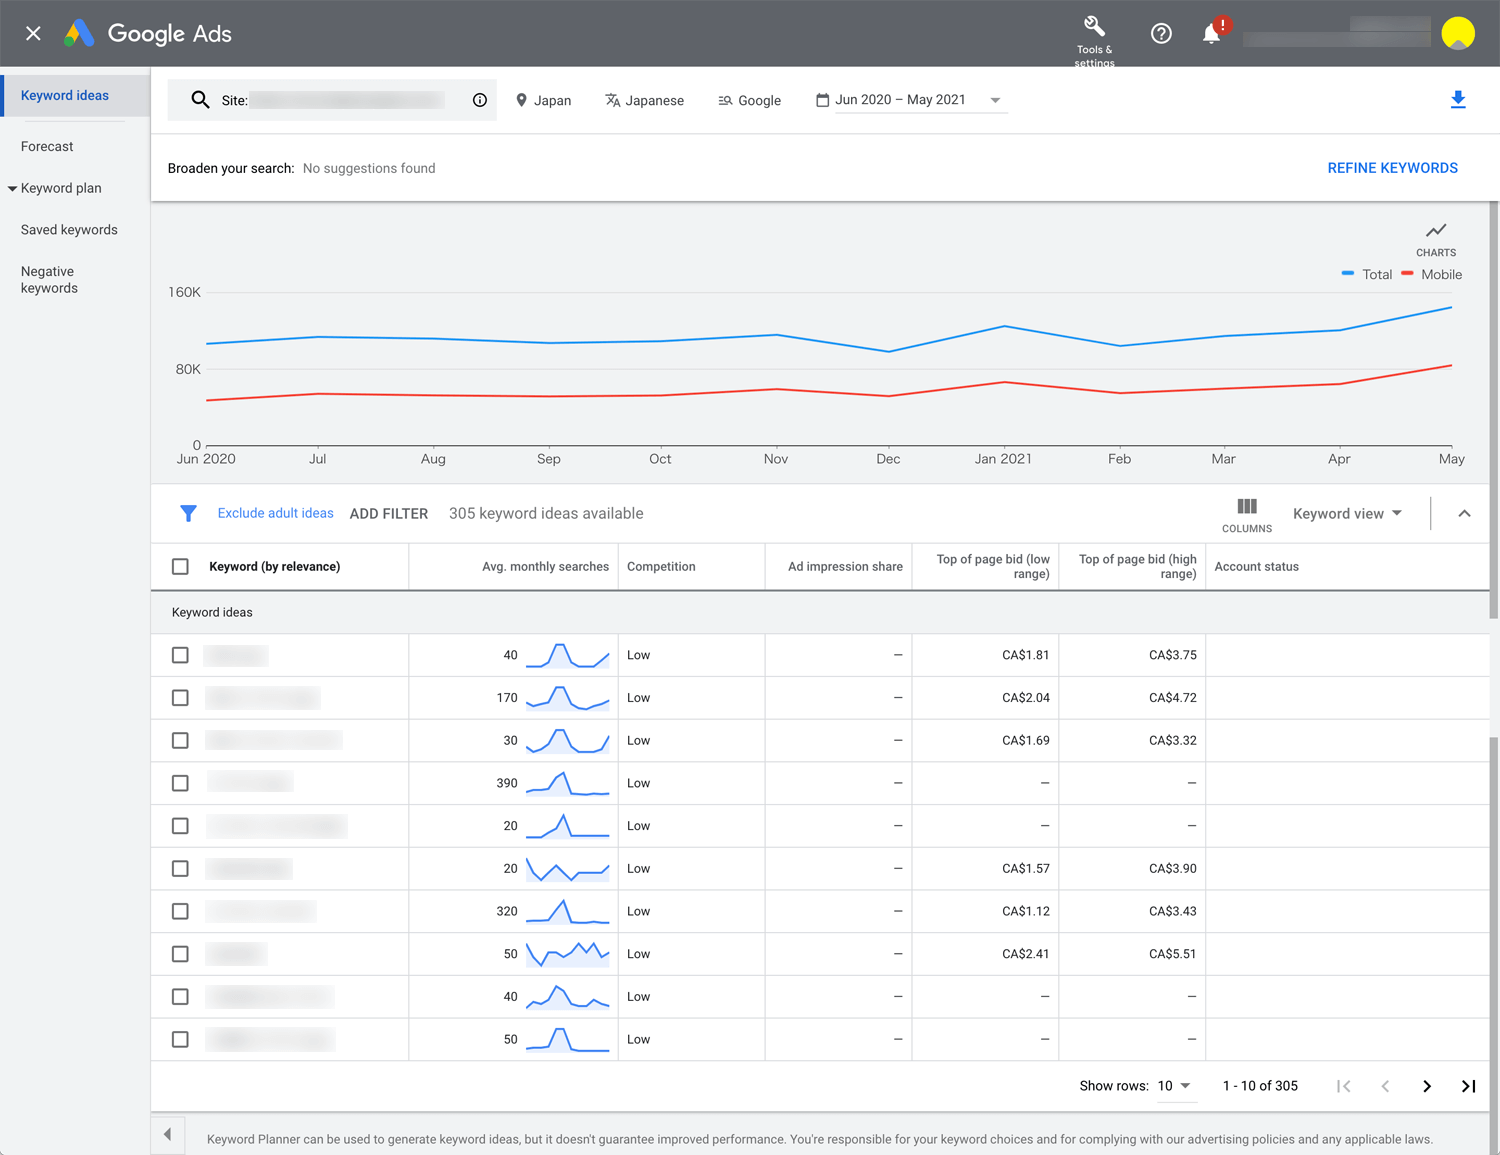This screenshot has width=1500, height=1155.
Task: Check the keyword row with 320 searches
Action: click(180, 911)
